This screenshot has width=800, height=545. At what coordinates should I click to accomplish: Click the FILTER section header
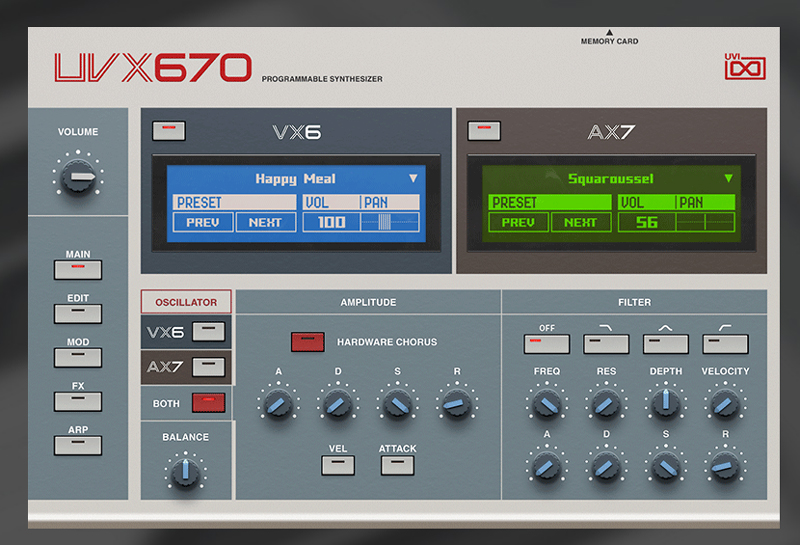pos(635,302)
